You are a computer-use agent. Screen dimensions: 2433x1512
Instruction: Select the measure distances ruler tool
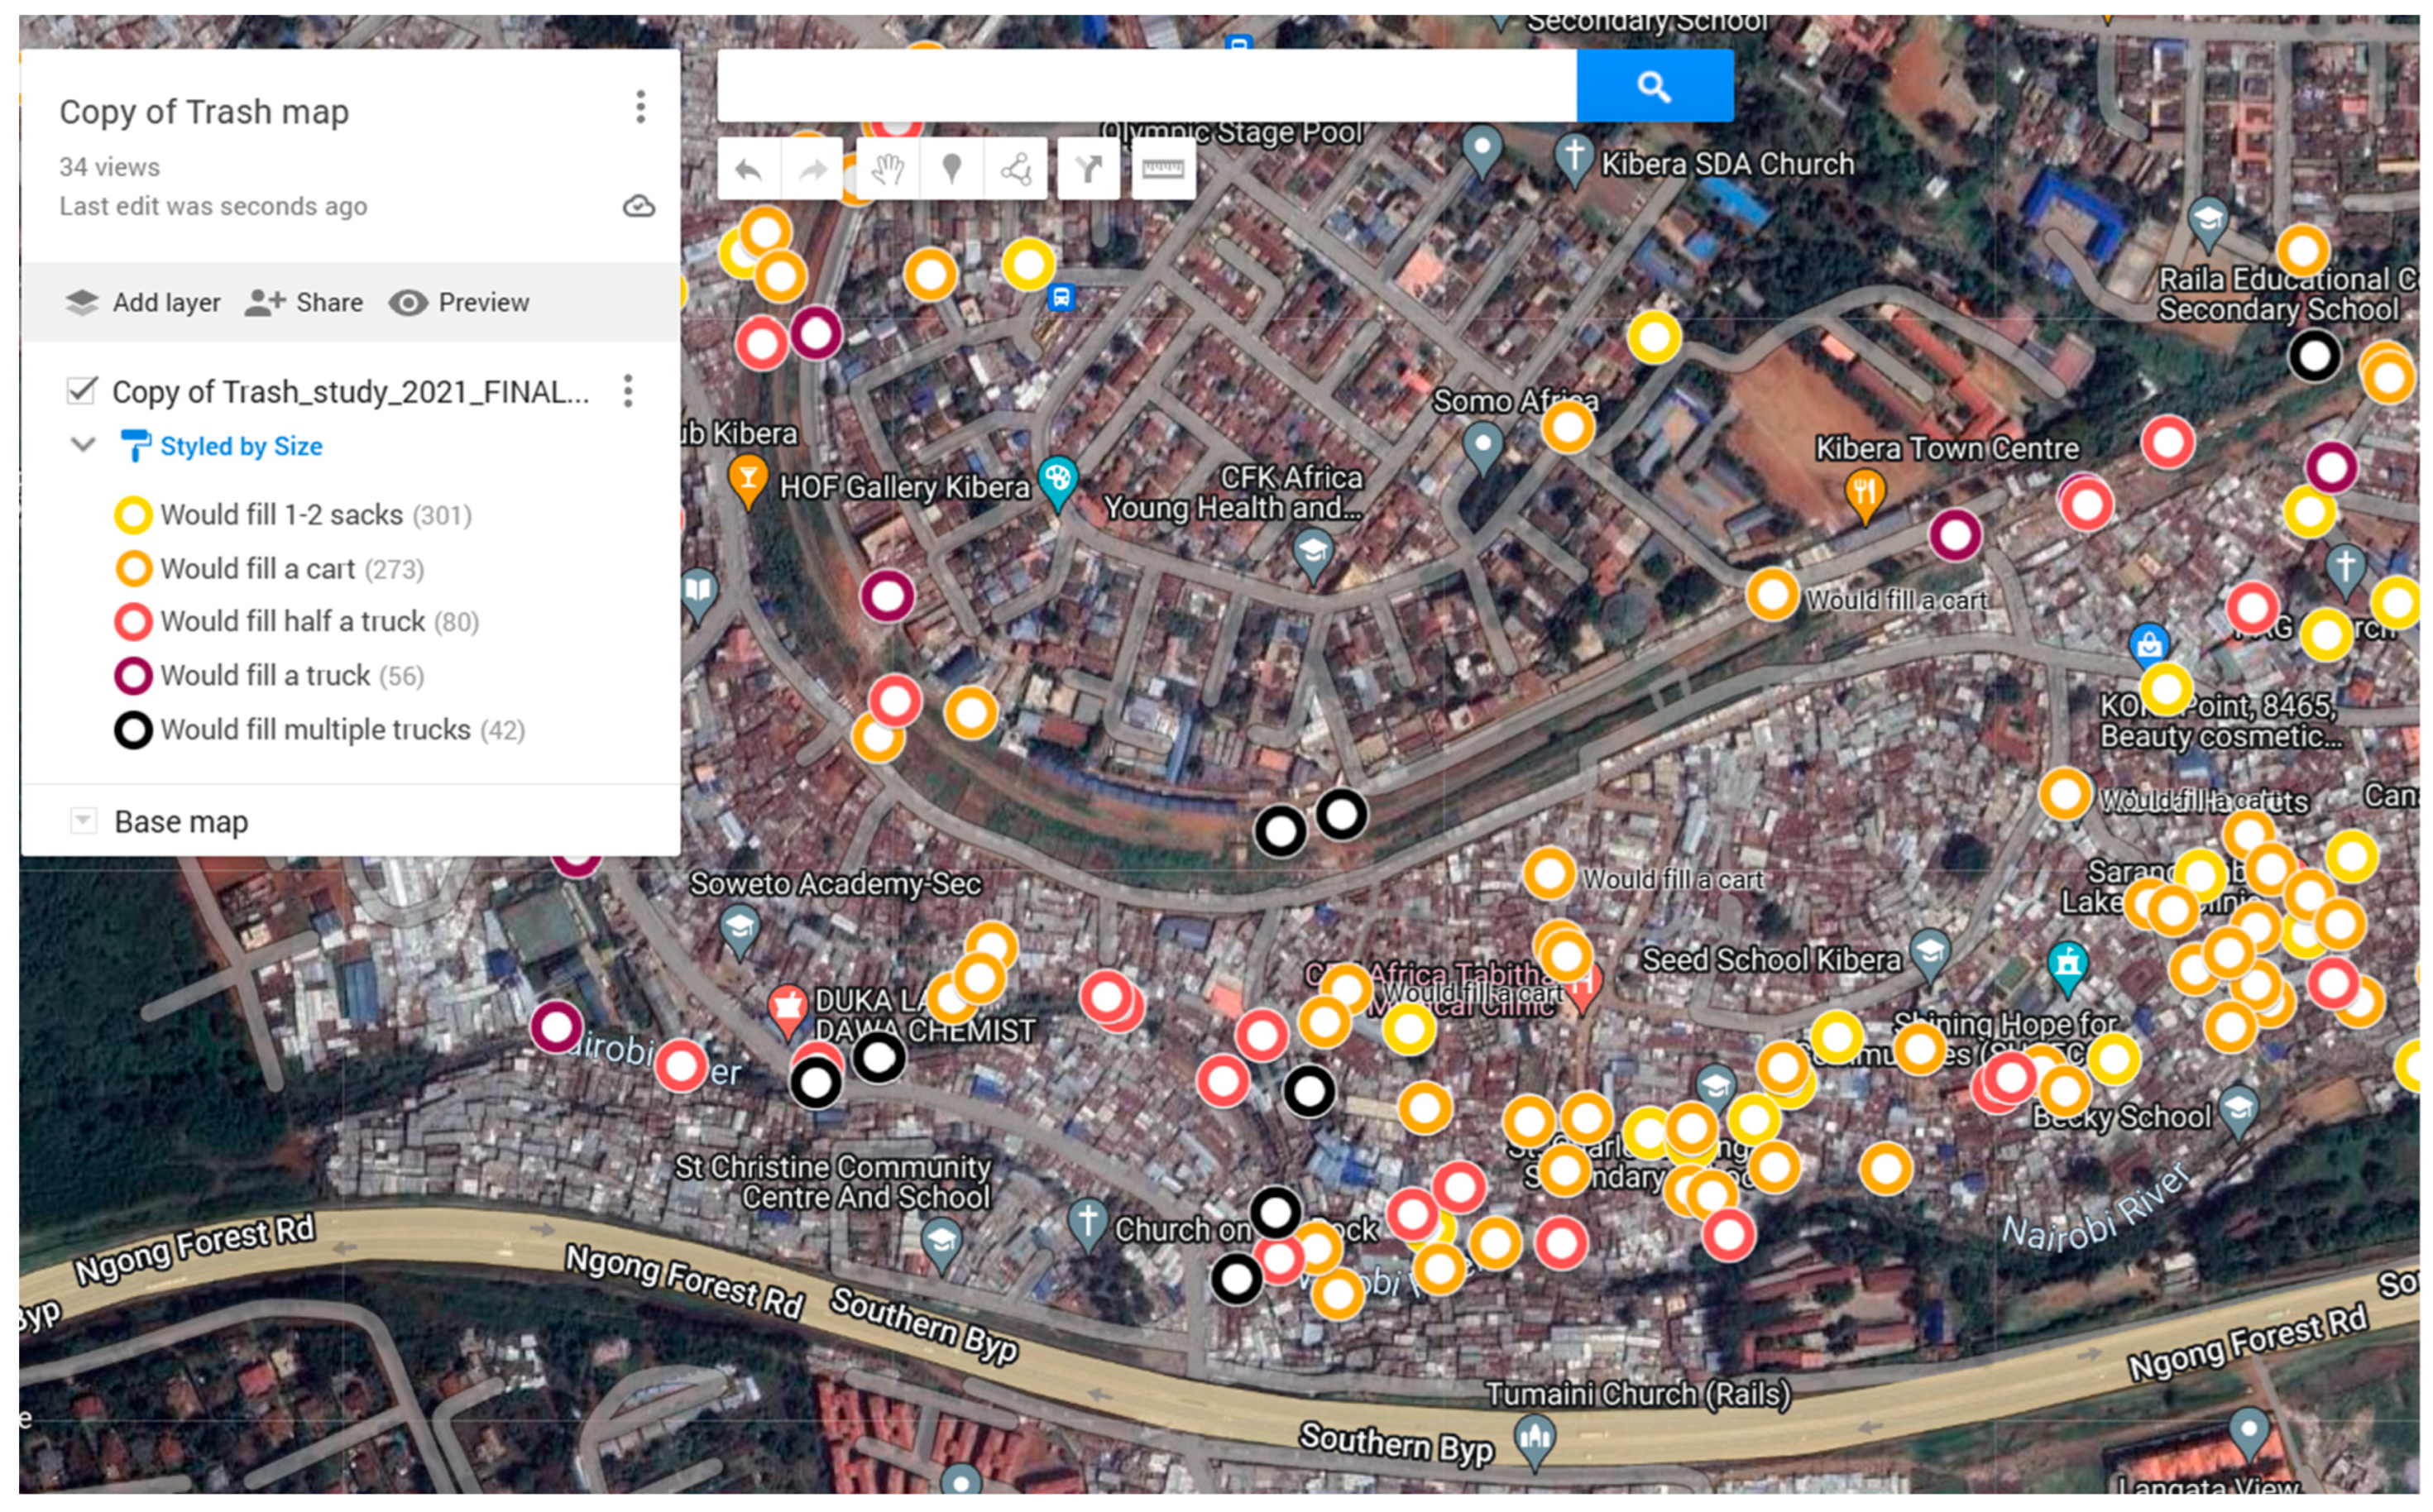pyautogui.click(x=1162, y=169)
